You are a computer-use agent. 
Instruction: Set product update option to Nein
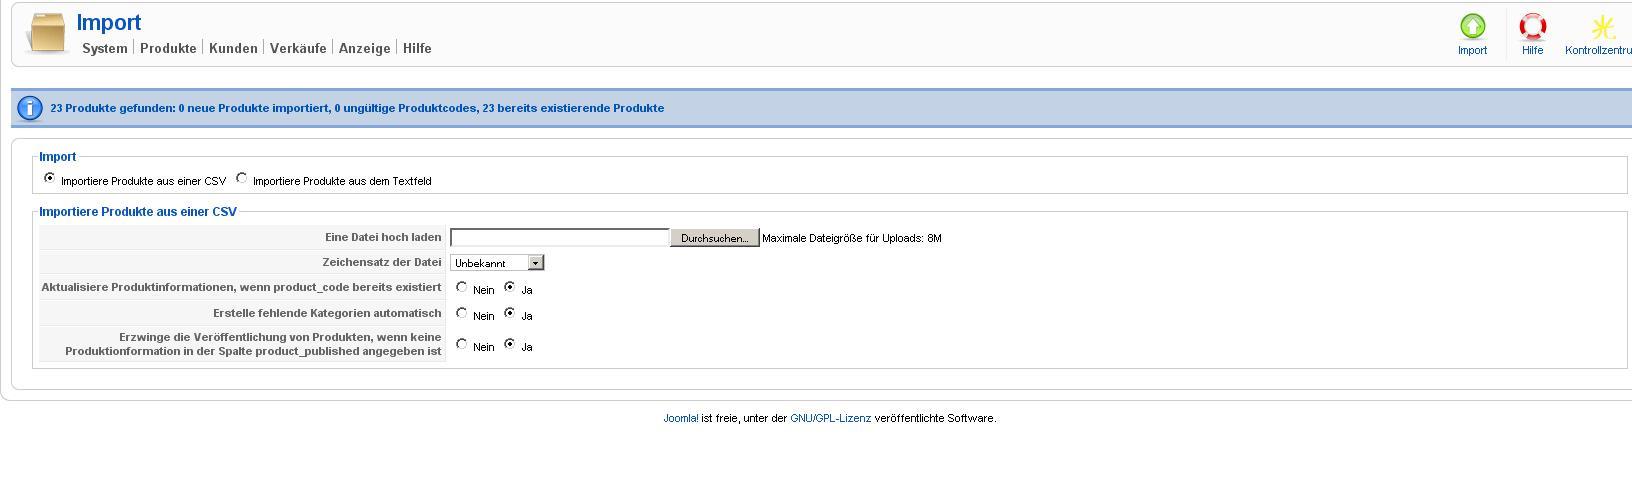(x=461, y=287)
